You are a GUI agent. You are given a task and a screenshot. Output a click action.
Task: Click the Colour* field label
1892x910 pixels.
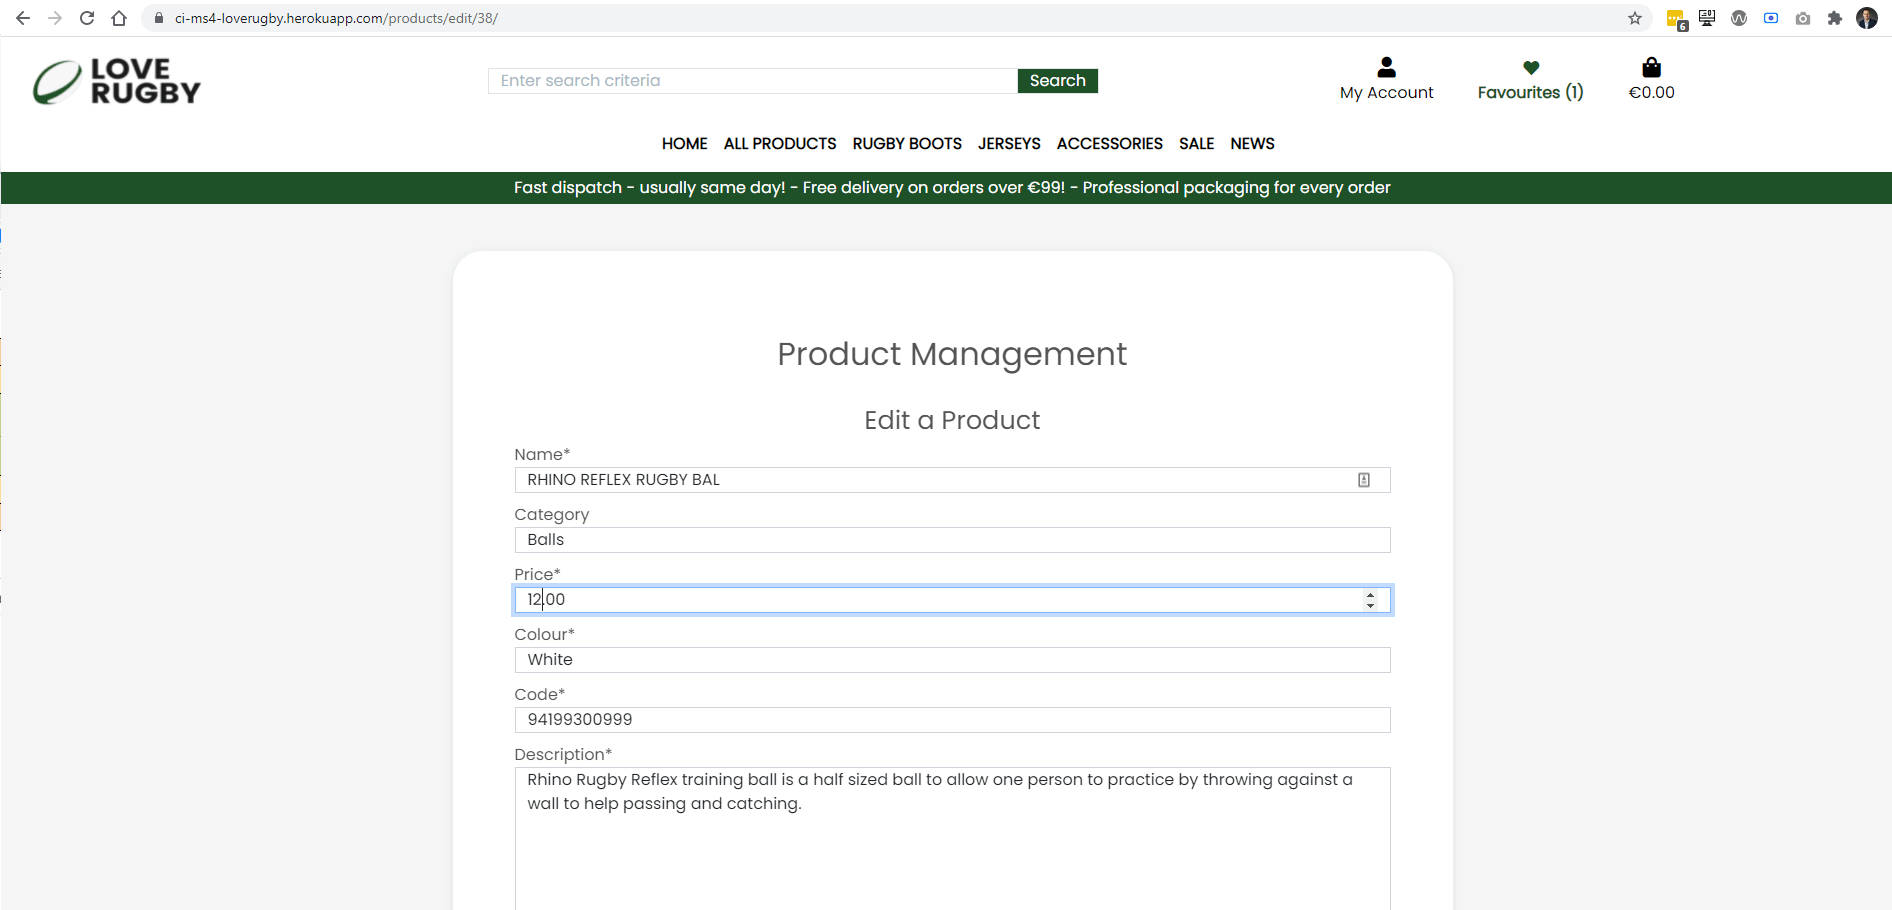pyautogui.click(x=544, y=634)
